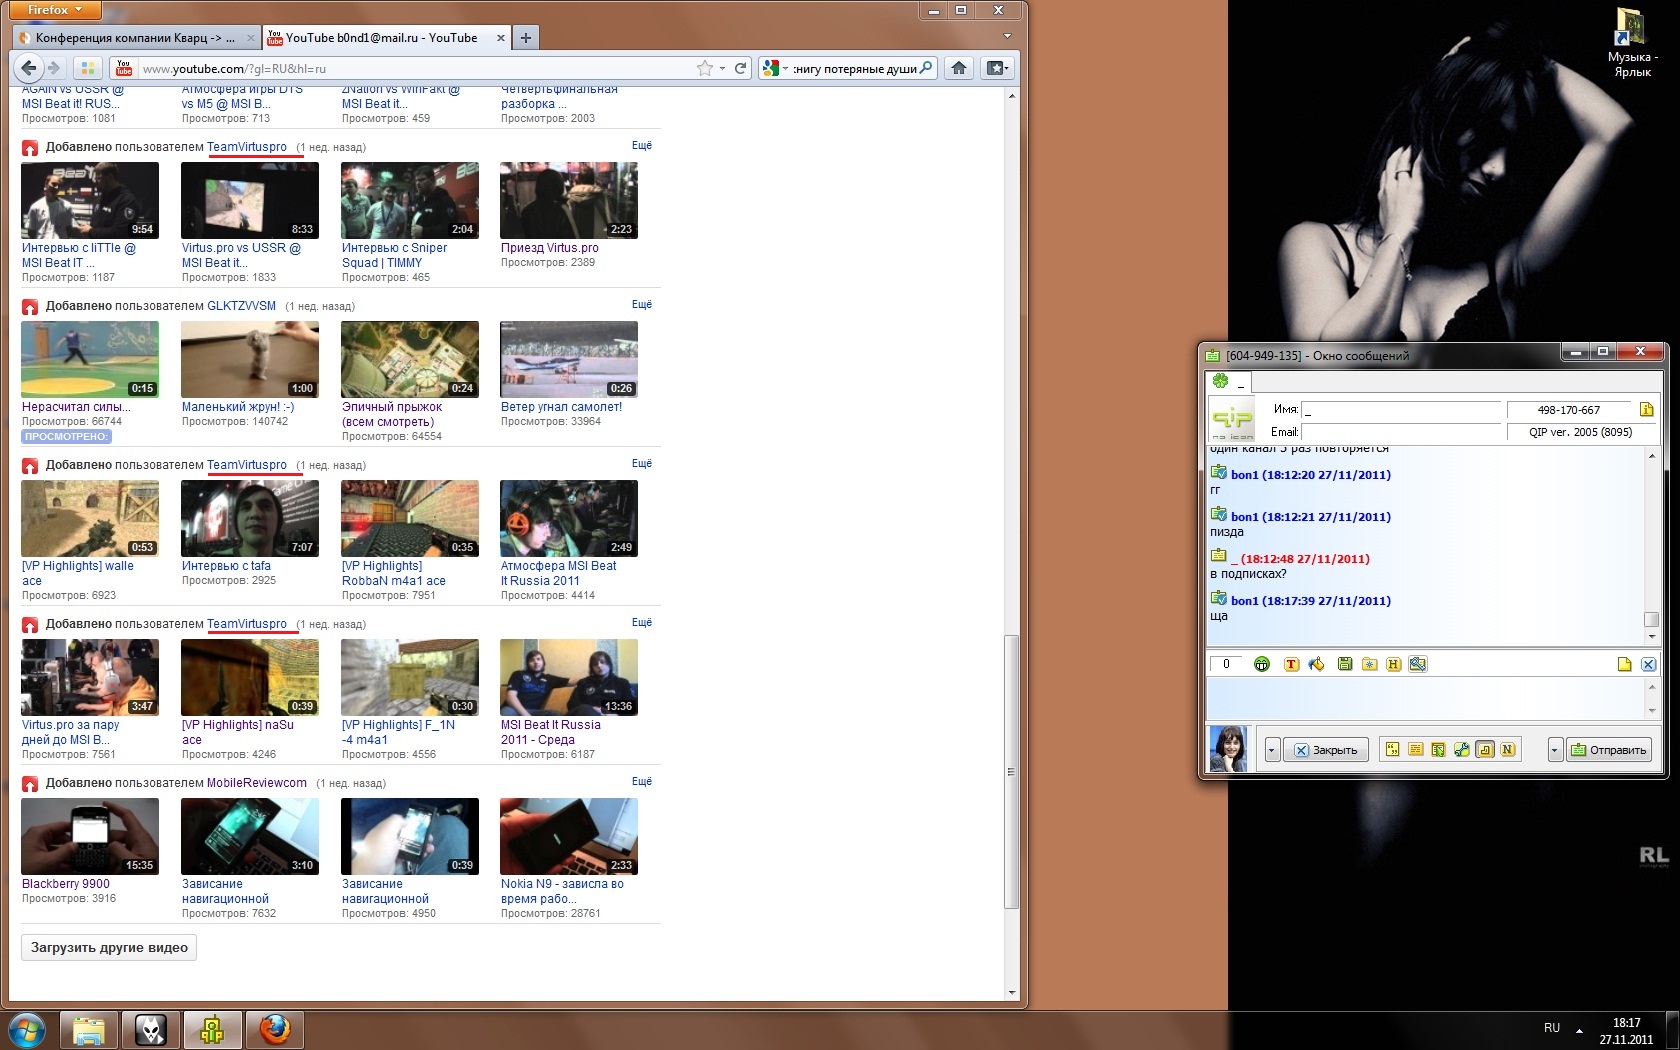Screen dimensions: 1680x1050
Task: Switch to Конференция компании Кварц tab
Action: [x=136, y=38]
